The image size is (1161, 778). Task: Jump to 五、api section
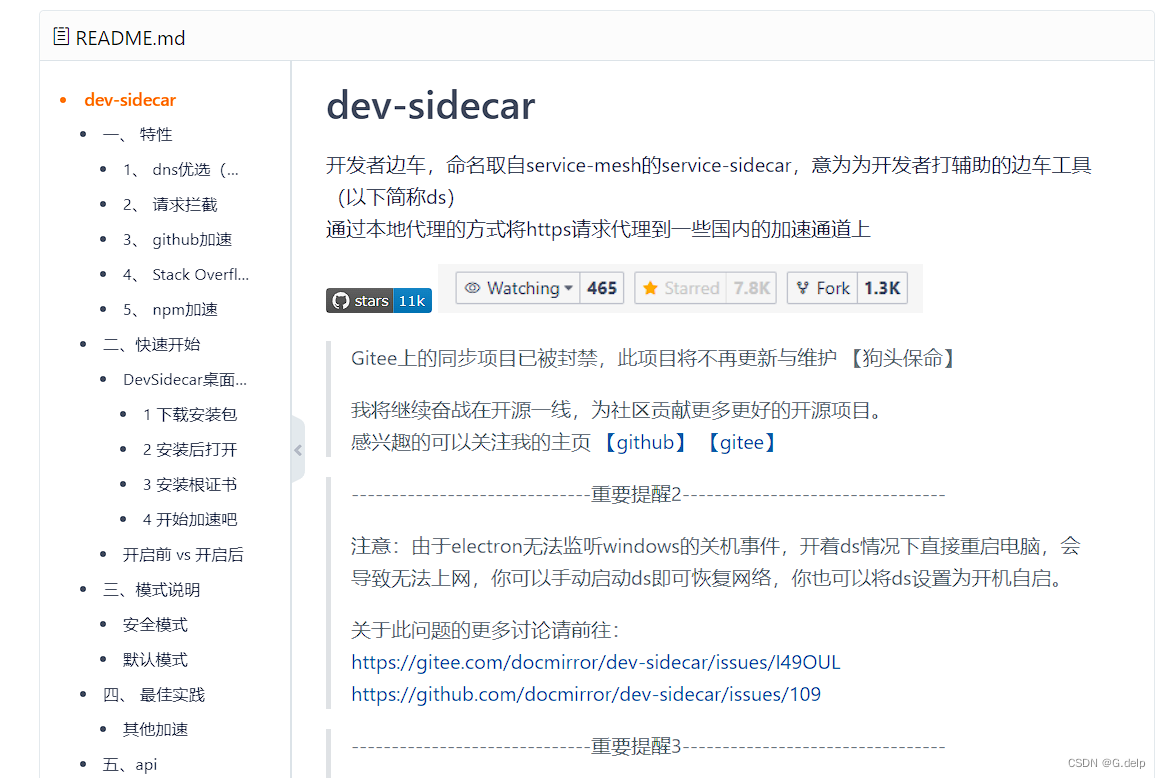pos(130,765)
